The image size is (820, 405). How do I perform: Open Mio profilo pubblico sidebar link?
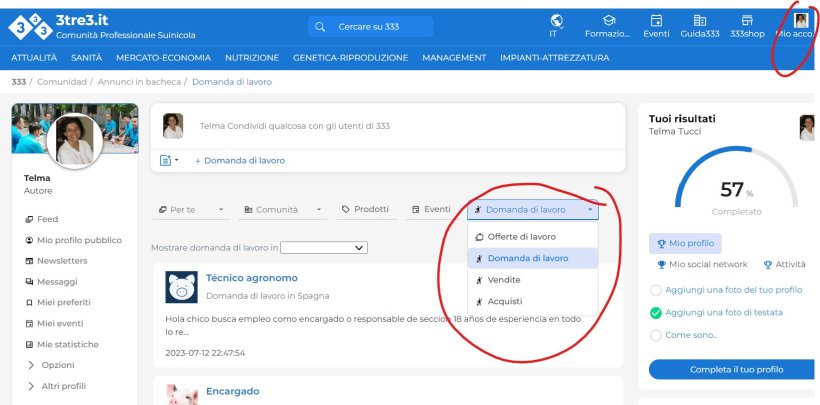tap(79, 240)
